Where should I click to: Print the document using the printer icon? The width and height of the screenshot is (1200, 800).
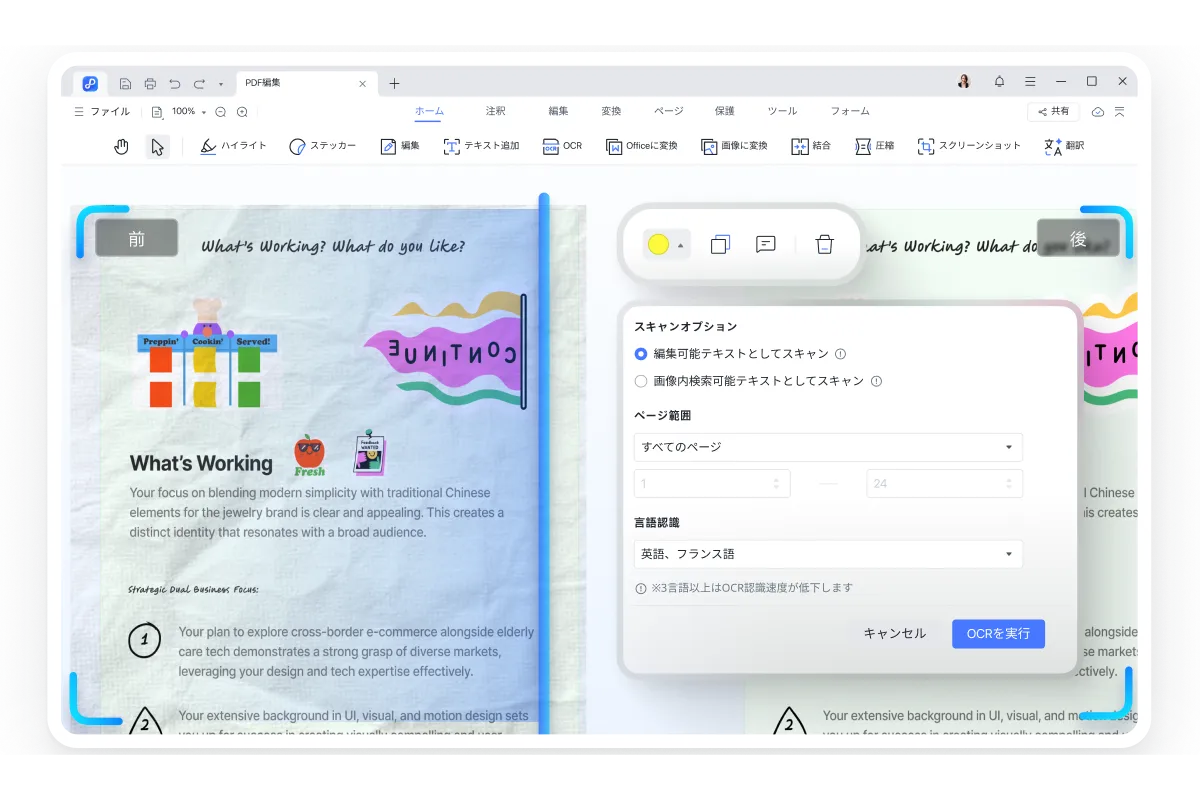coord(150,83)
